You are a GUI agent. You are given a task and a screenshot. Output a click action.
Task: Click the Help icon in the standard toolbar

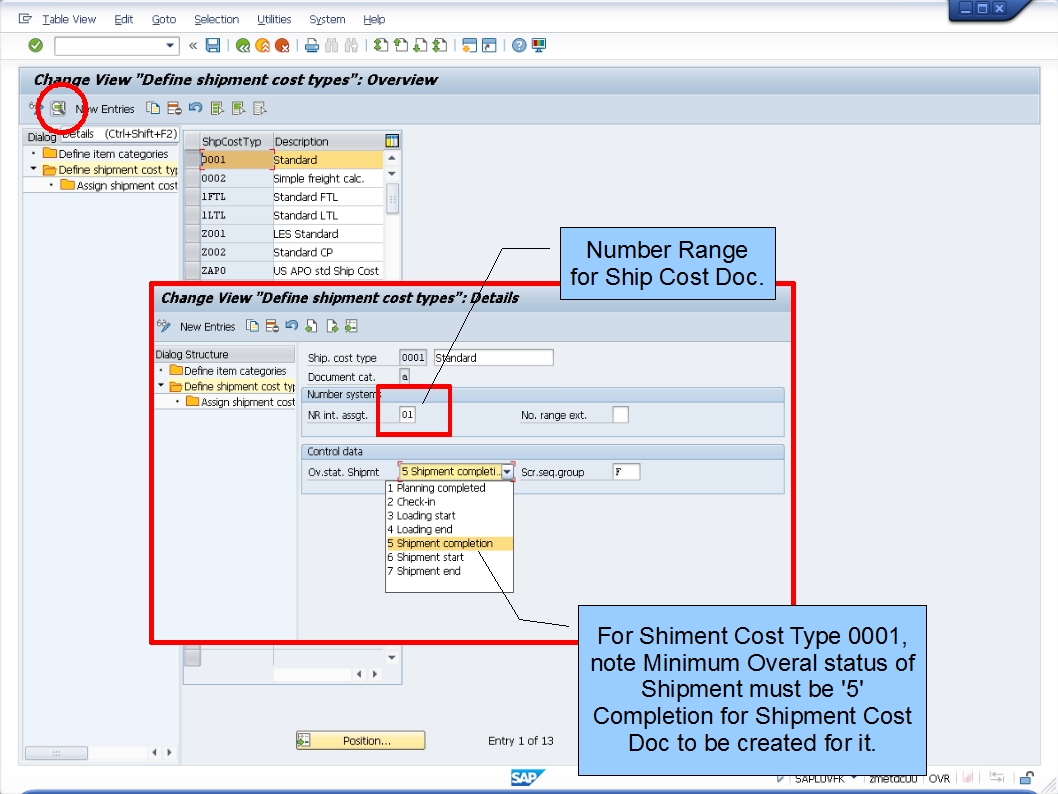[517, 44]
